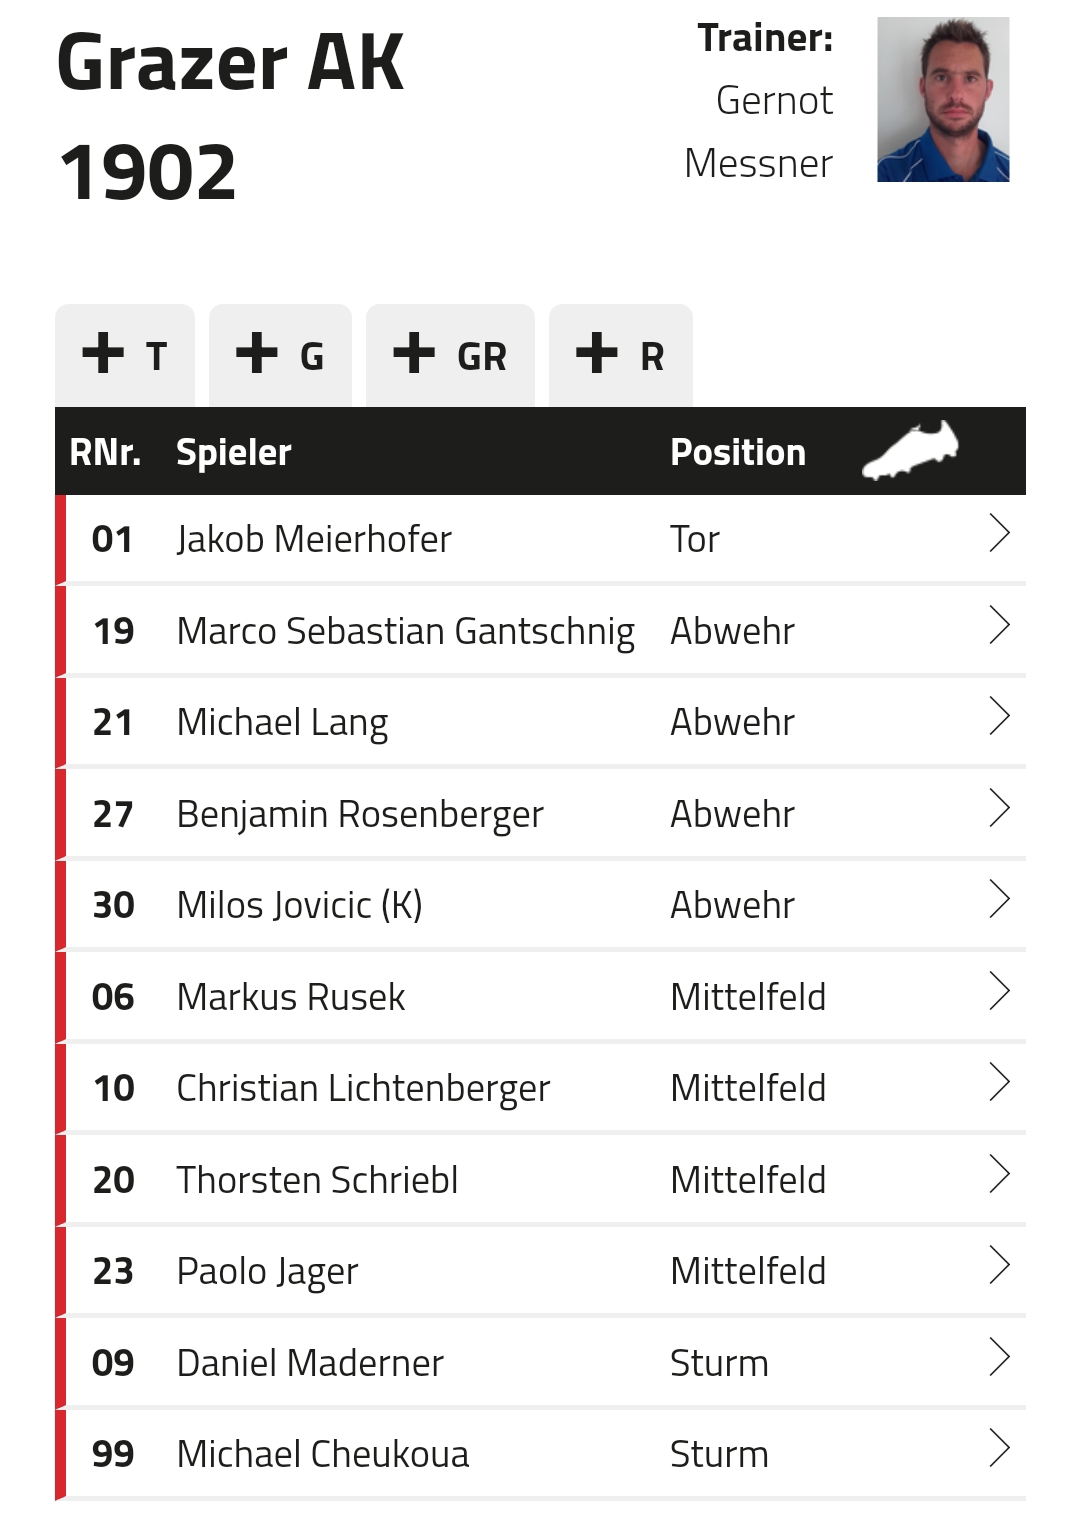Screen dimensions: 1080x1513
Task: Open player Milos Jovicic (K) name
Action: [299, 905]
